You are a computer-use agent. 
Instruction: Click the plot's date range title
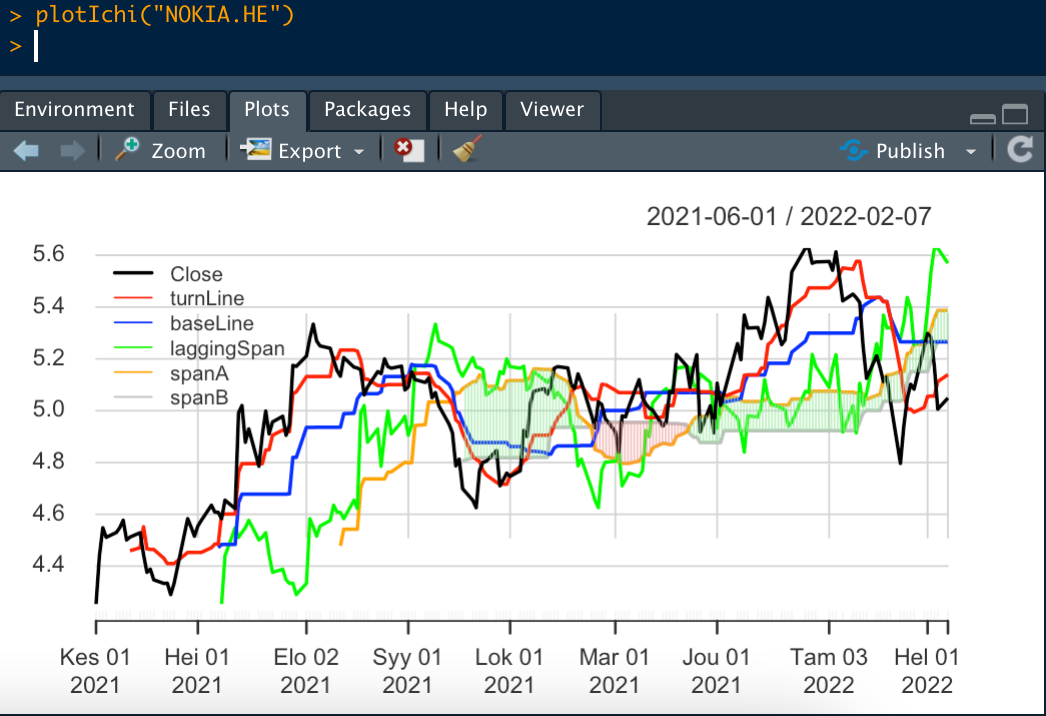tap(788, 216)
